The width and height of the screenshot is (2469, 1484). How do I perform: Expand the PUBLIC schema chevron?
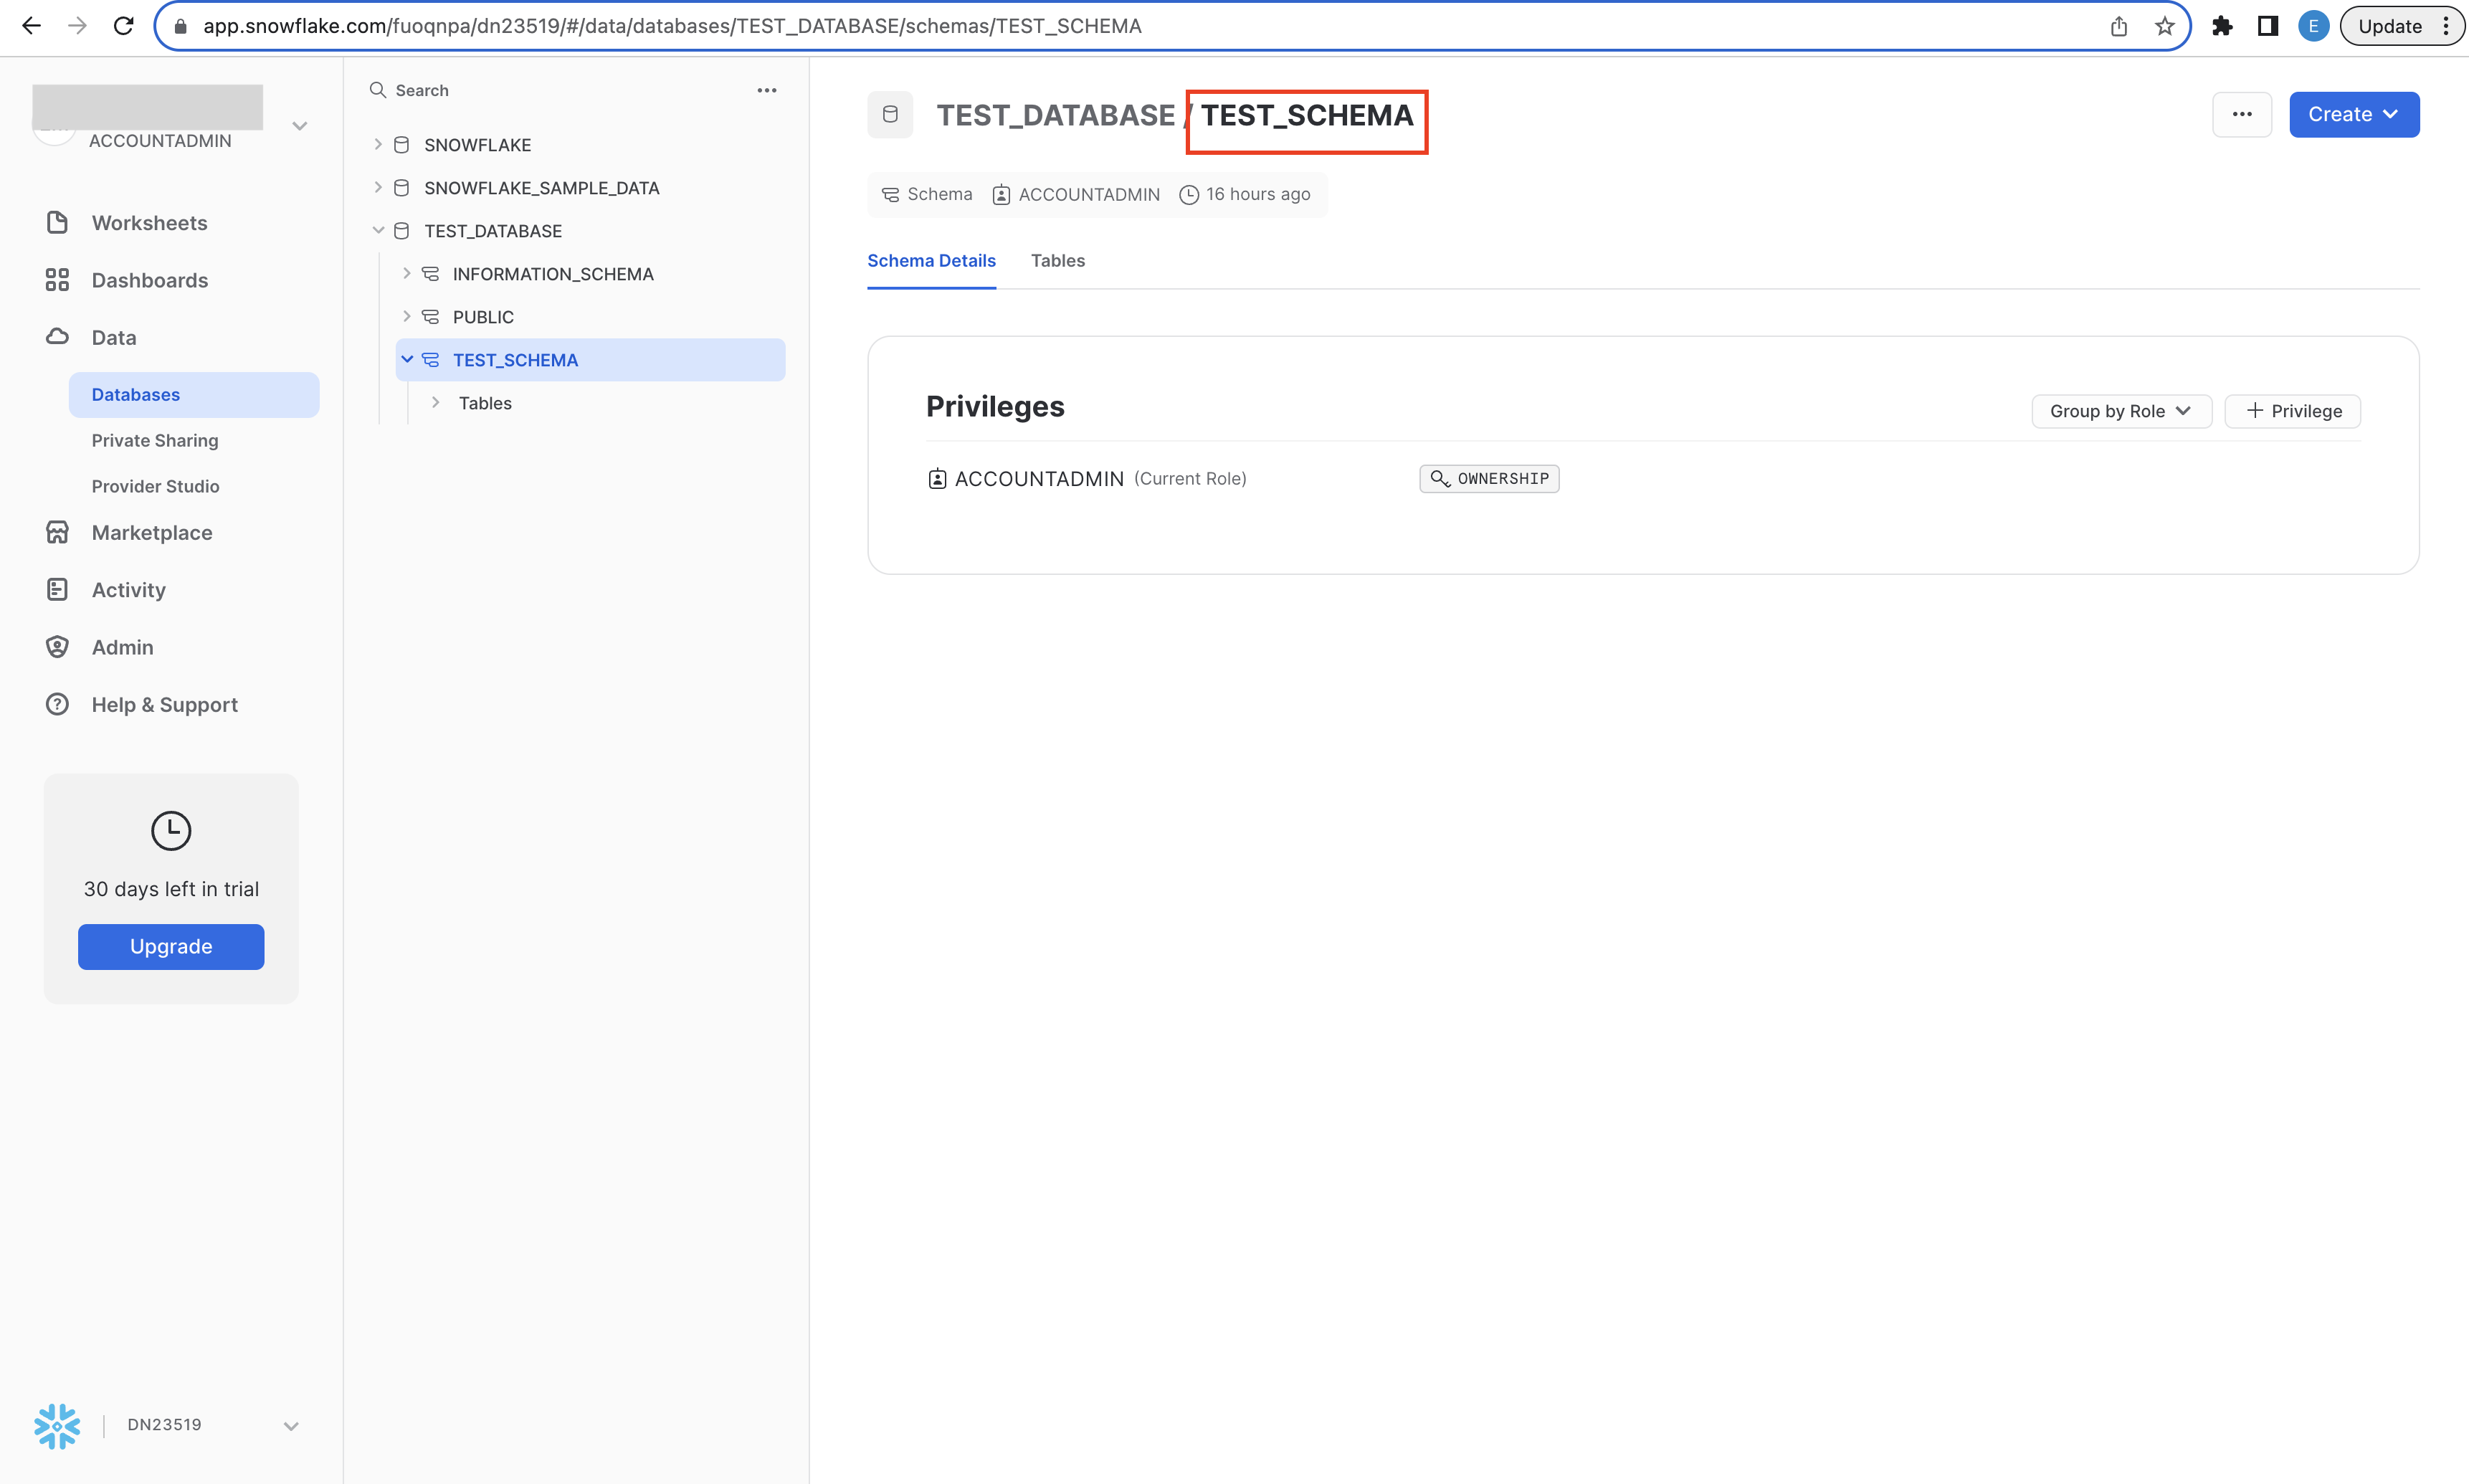(x=407, y=317)
